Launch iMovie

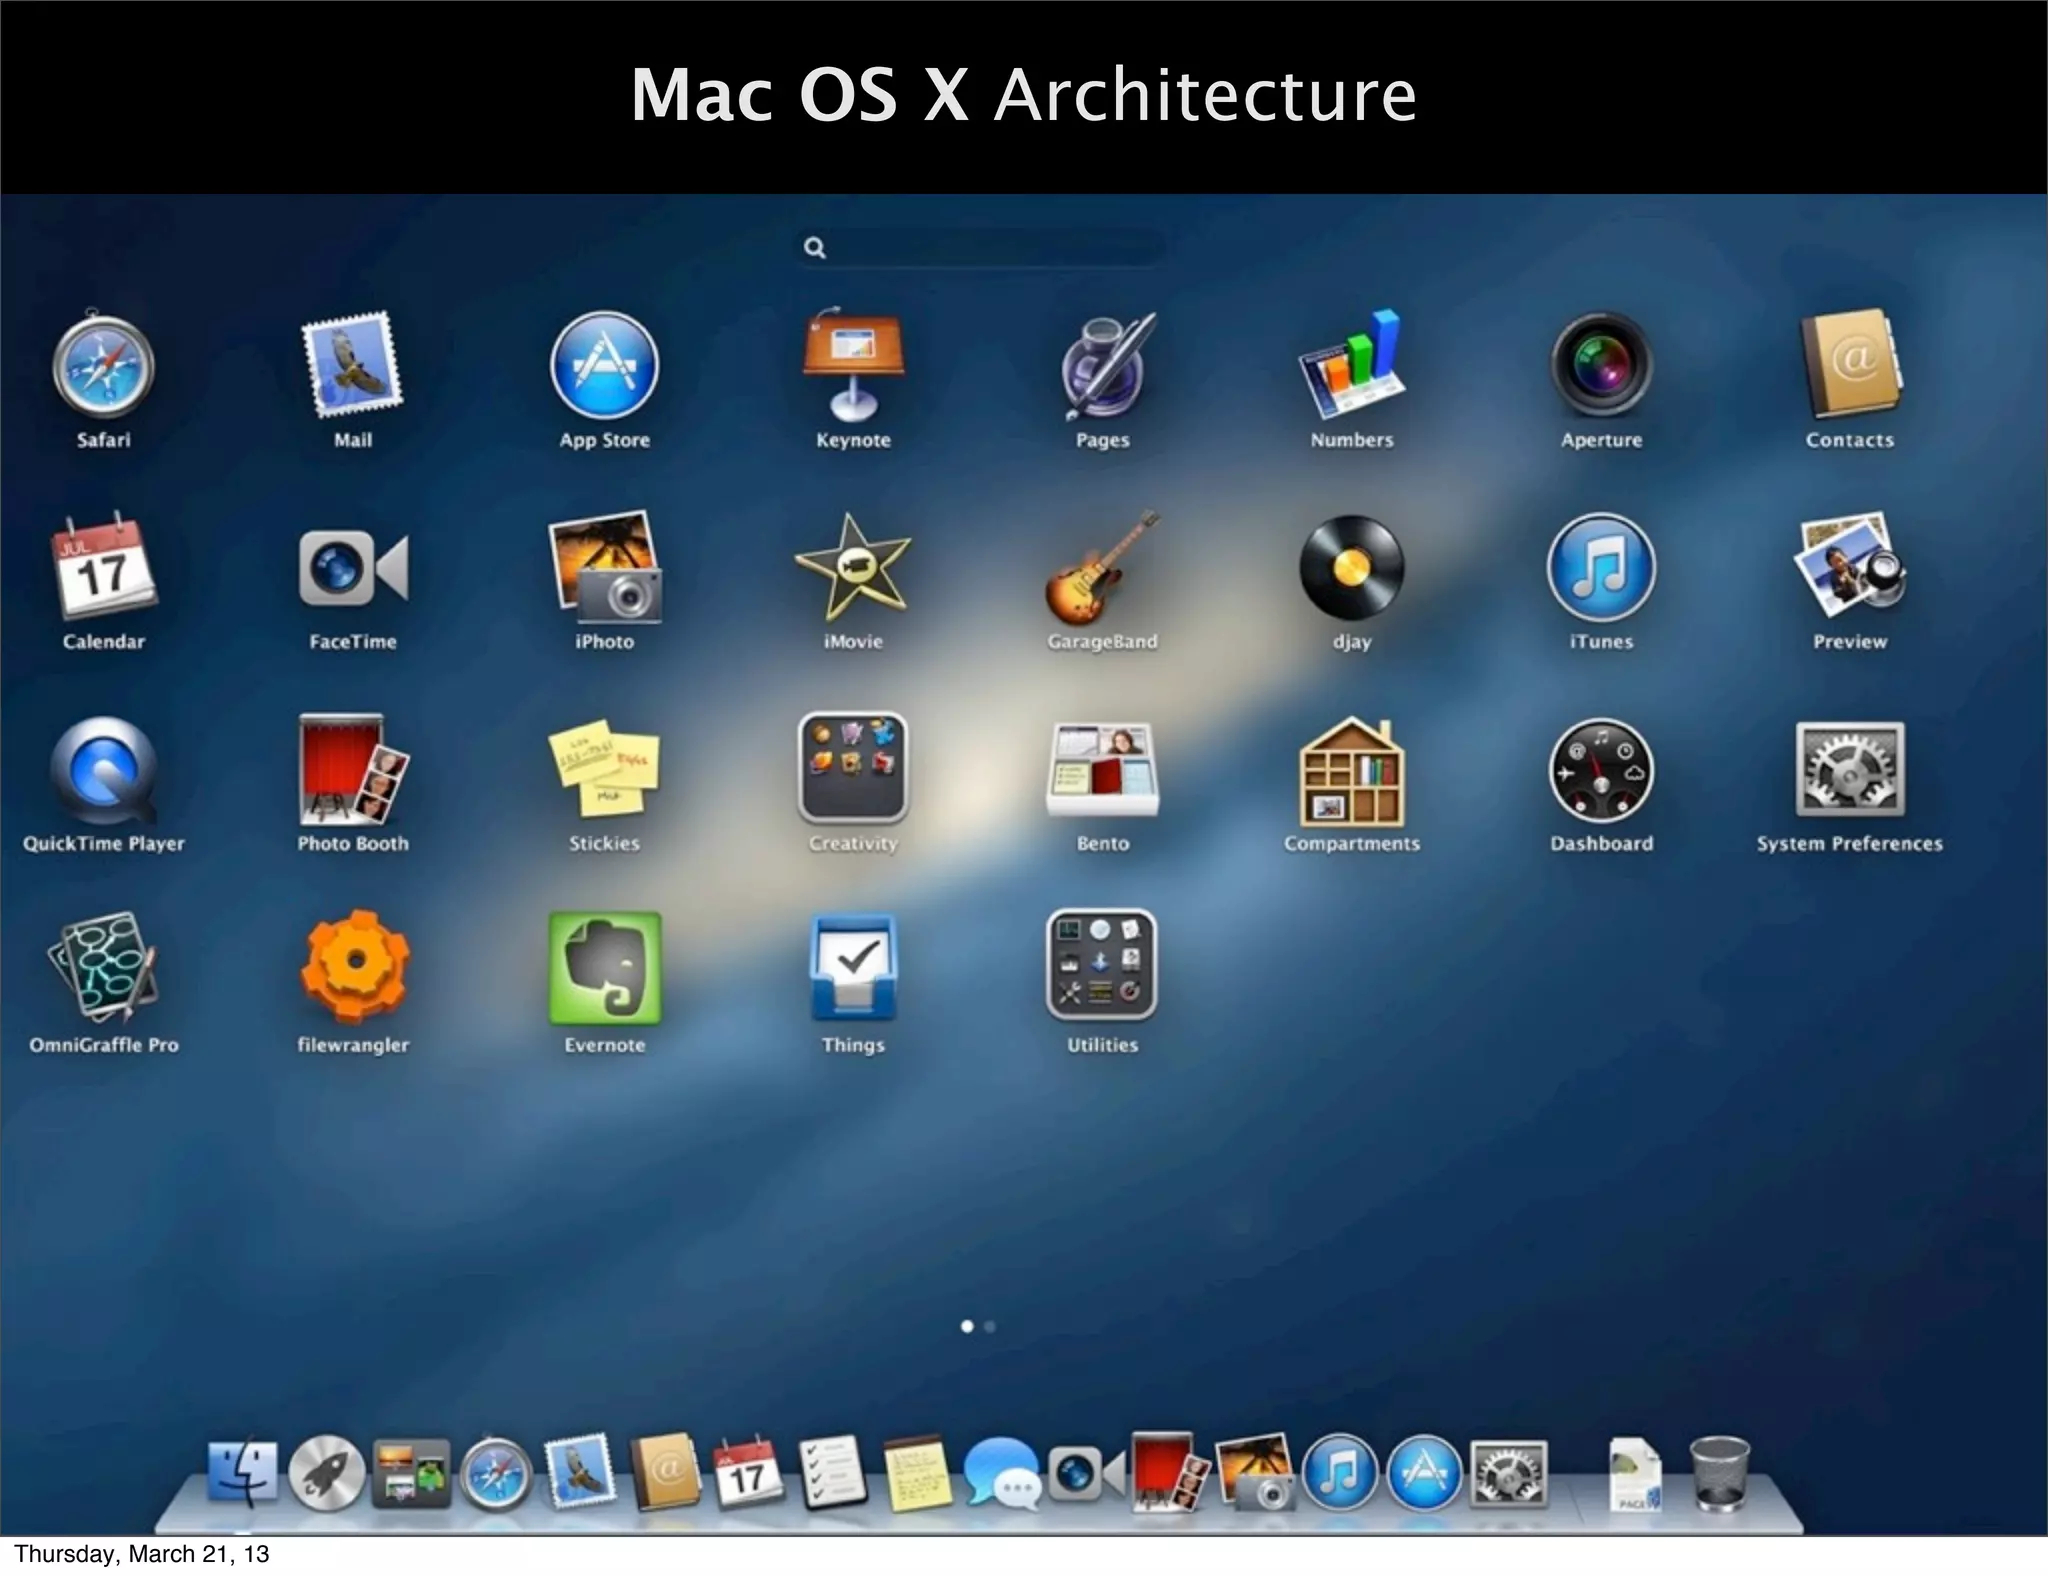pos(853,566)
